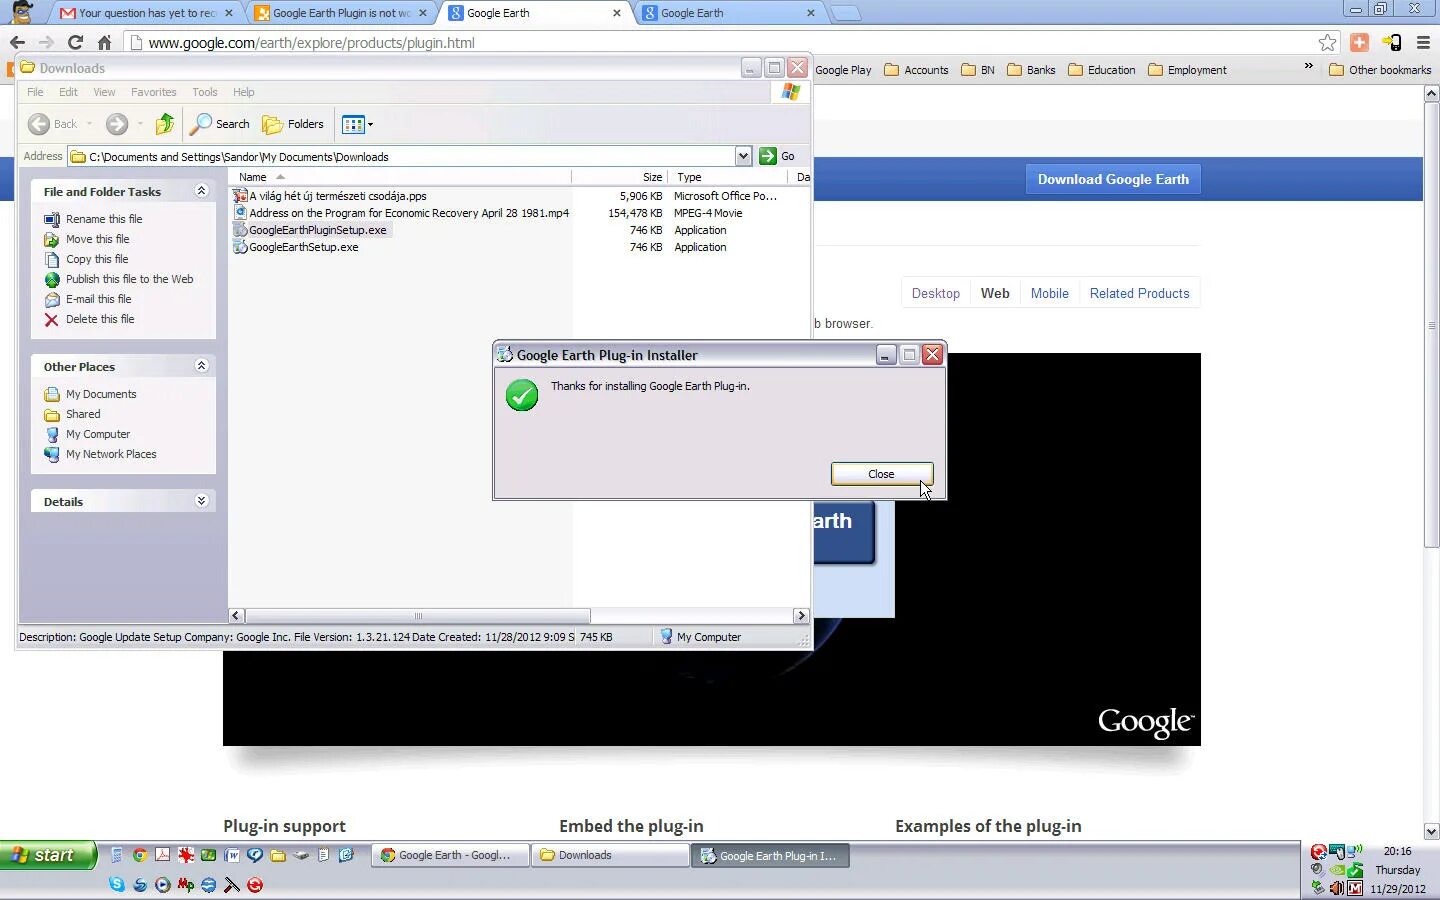Viewport: 1440px width, 900px height.
Task: Click the Windows start button
Action: 48,855
